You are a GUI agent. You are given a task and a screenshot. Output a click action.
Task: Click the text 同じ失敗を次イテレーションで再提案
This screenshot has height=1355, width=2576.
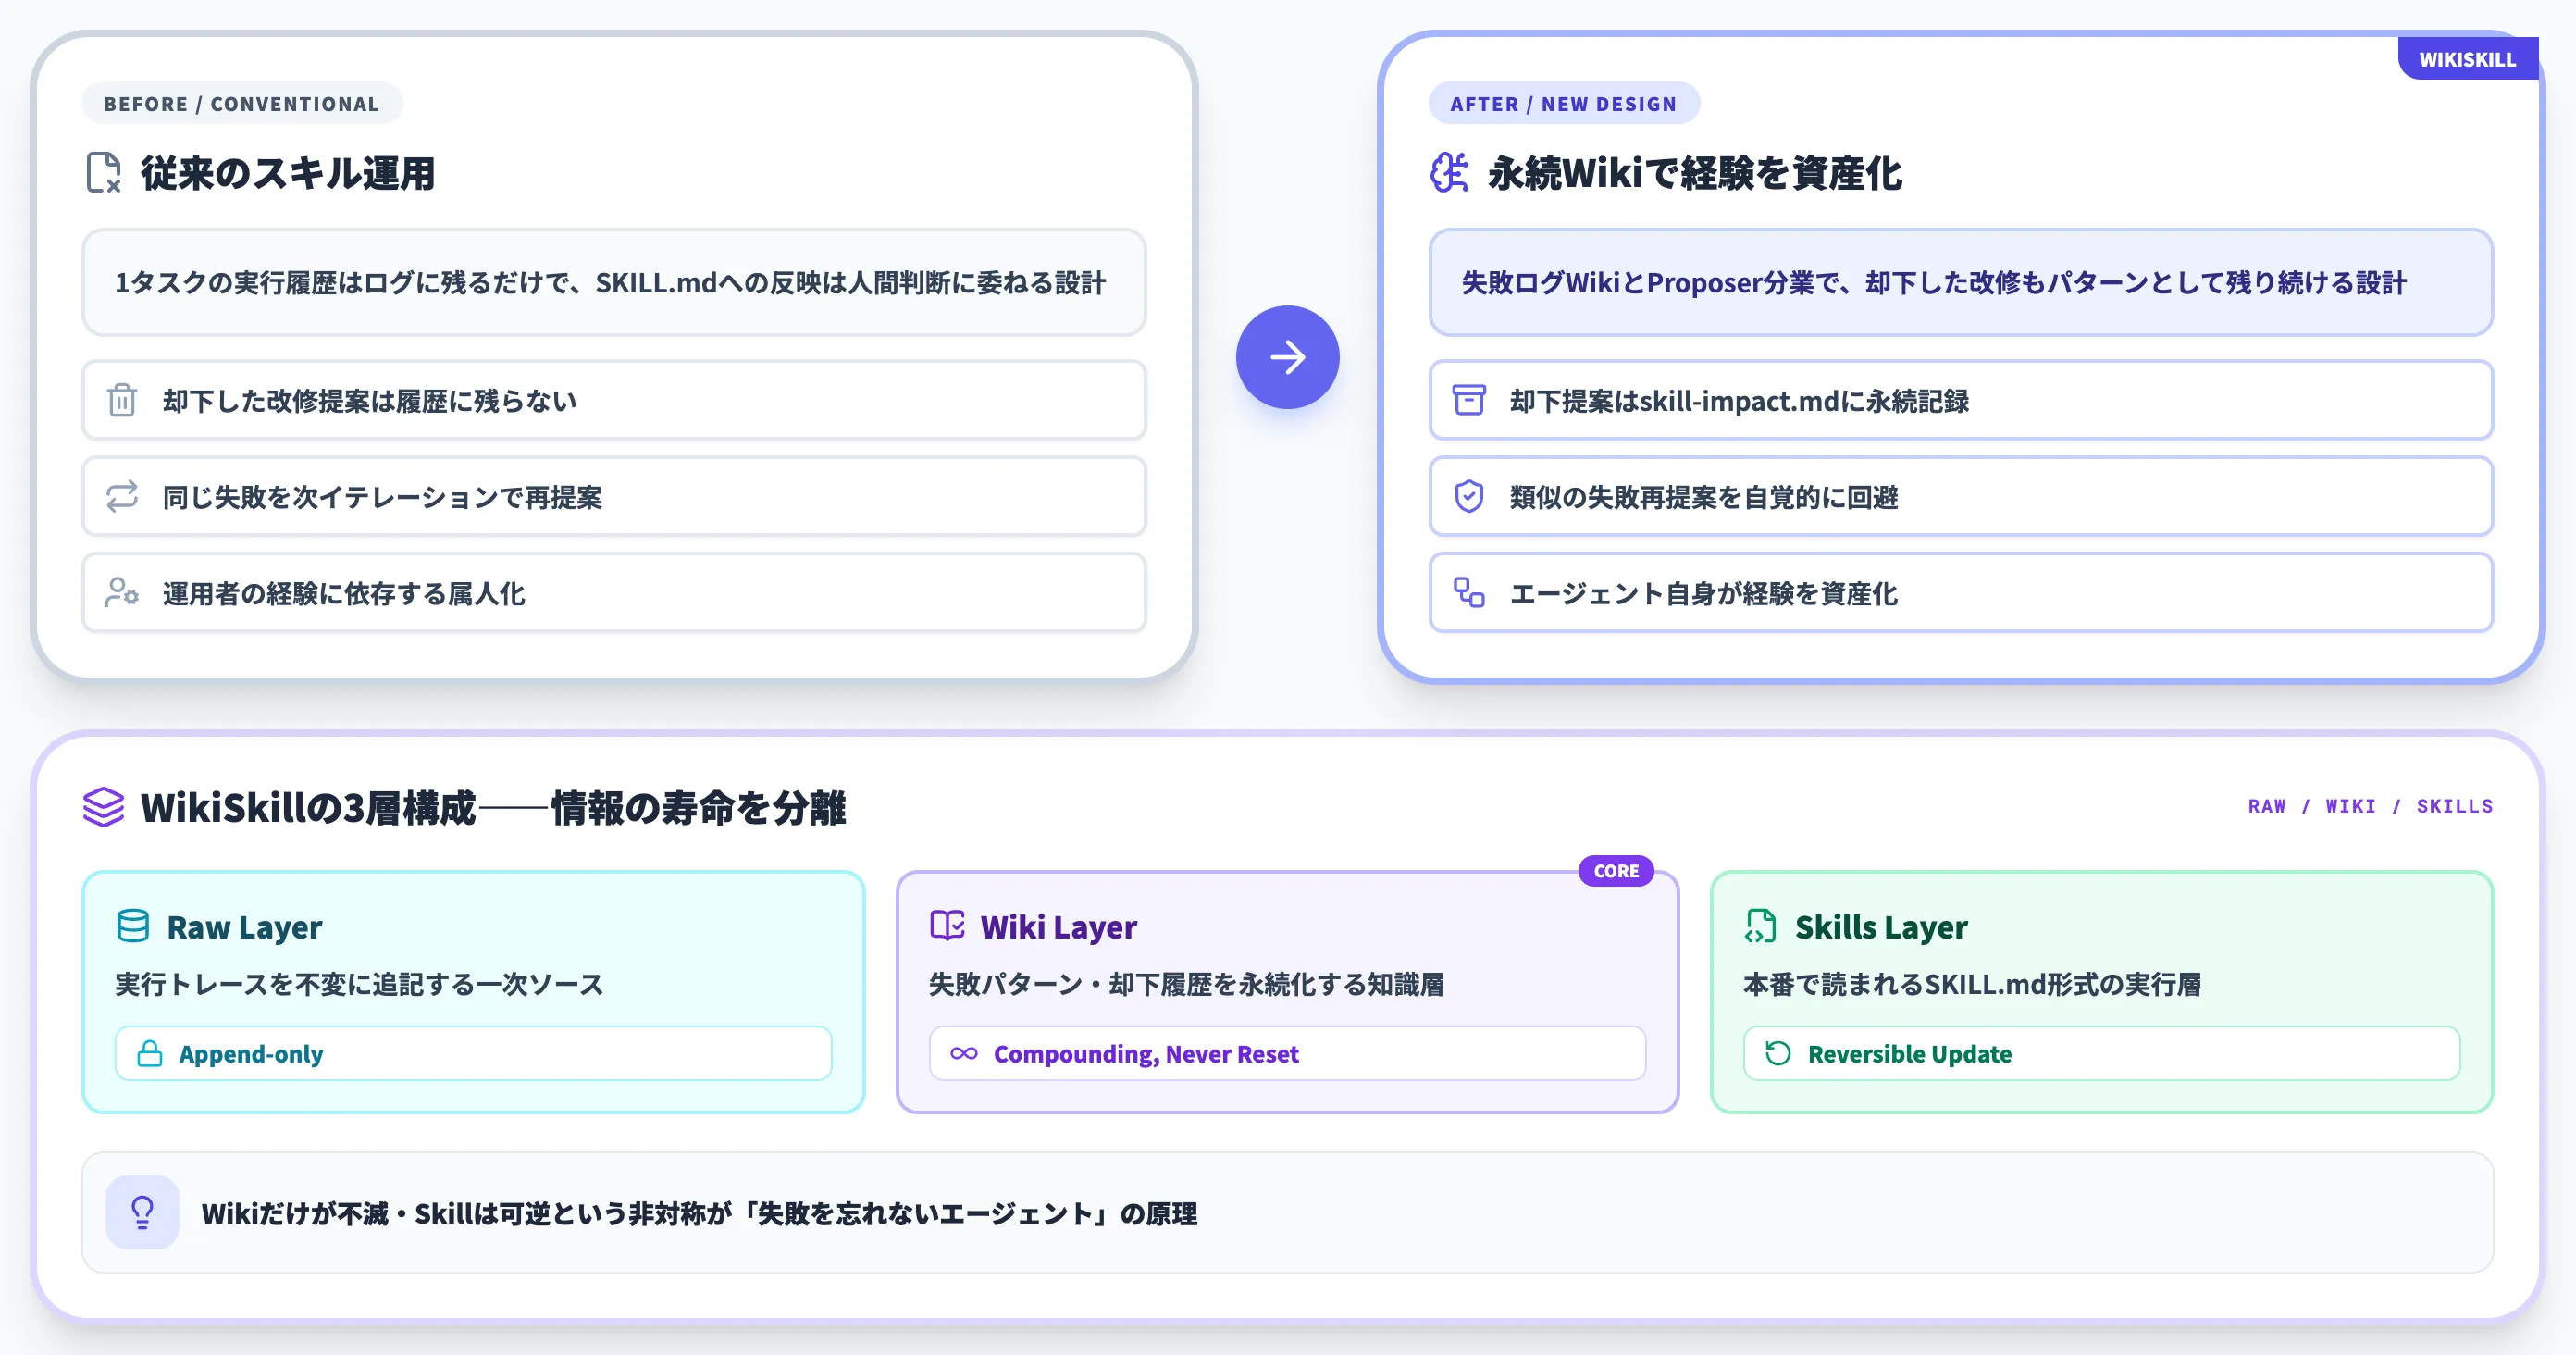coord(382,498)
